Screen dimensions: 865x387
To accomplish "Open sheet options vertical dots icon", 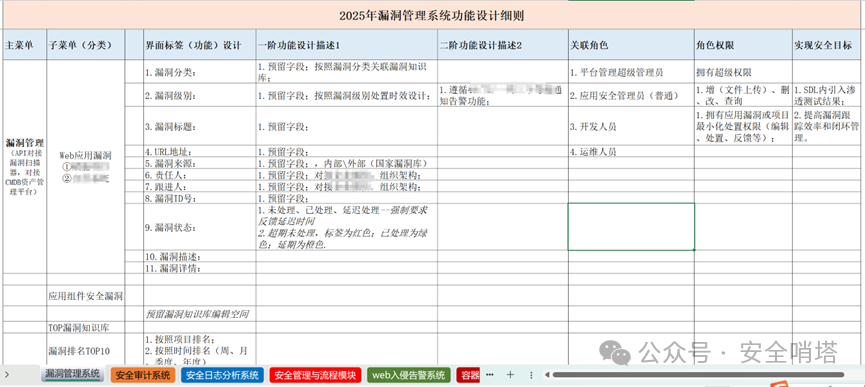I will 531,375.
